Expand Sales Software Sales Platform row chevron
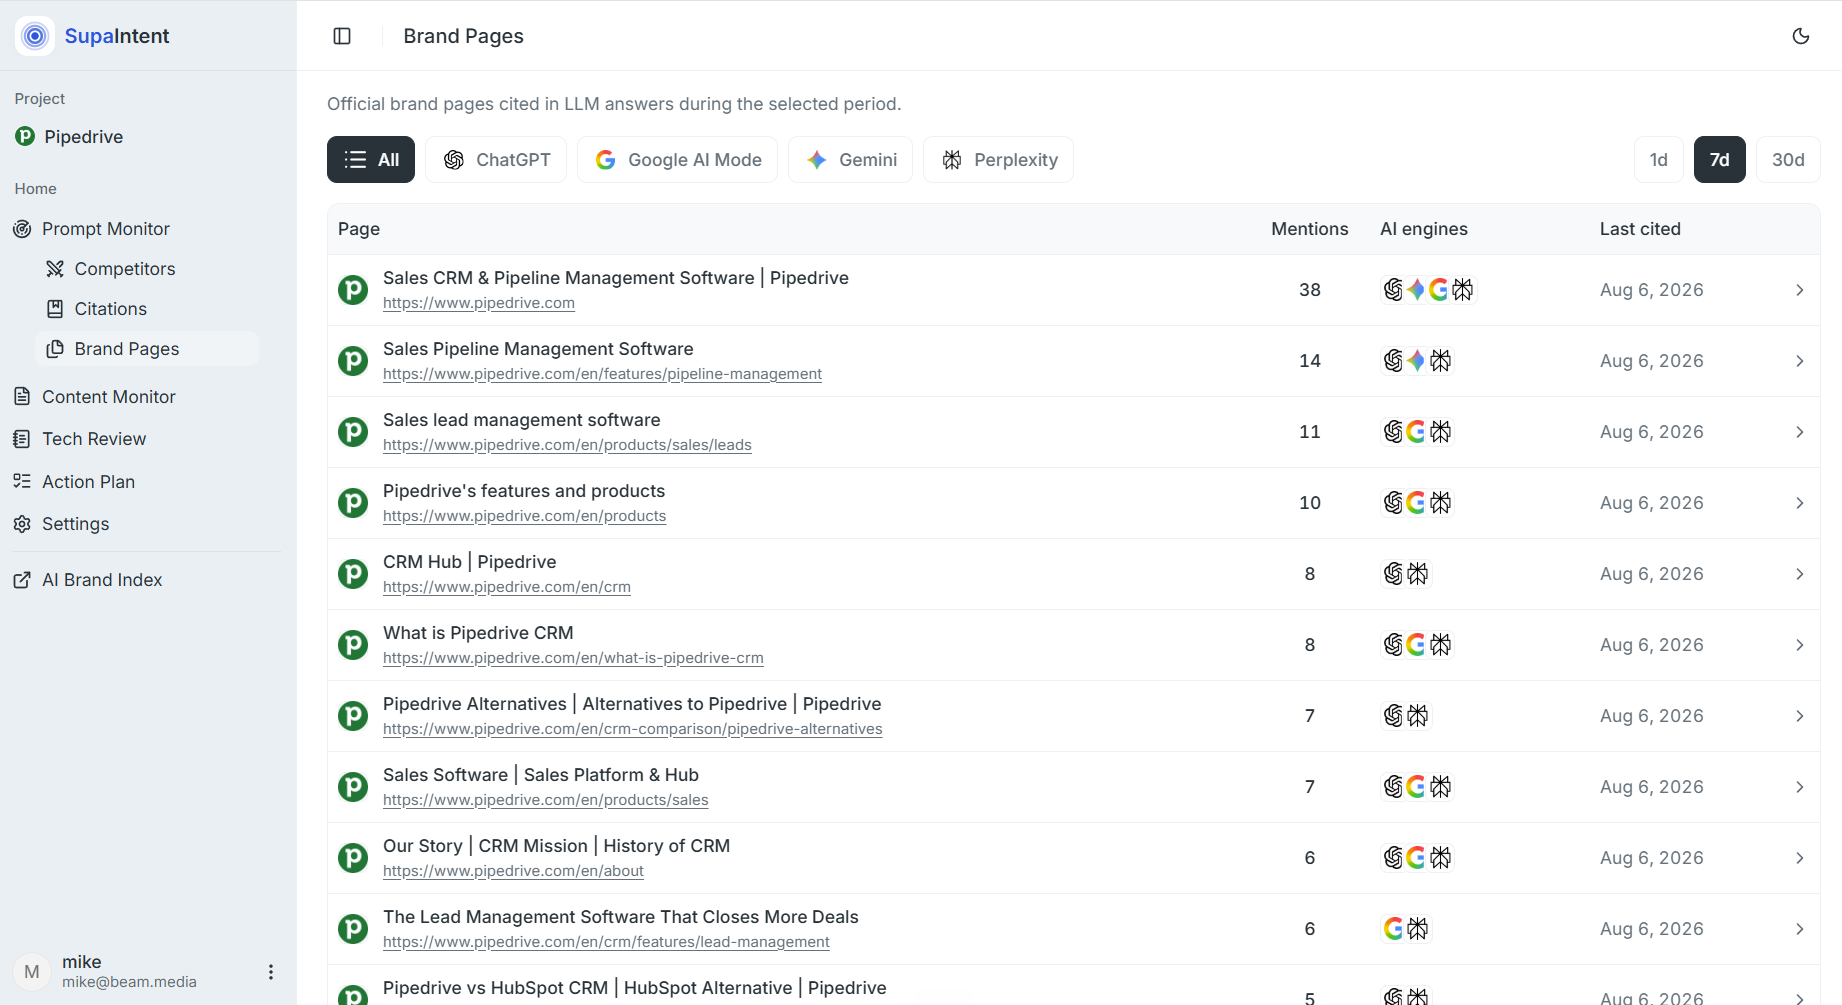The height and width of the screenshot is (1005, 1842). click(1799, 787)
